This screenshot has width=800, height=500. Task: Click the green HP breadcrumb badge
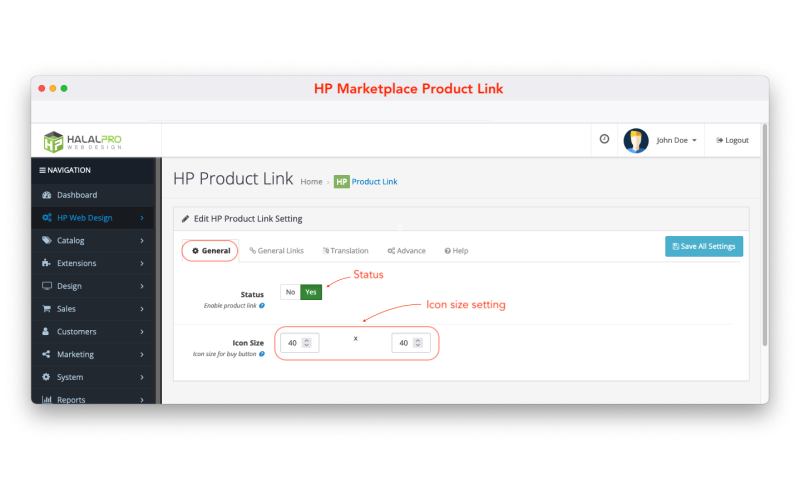[x=341, y=182]
